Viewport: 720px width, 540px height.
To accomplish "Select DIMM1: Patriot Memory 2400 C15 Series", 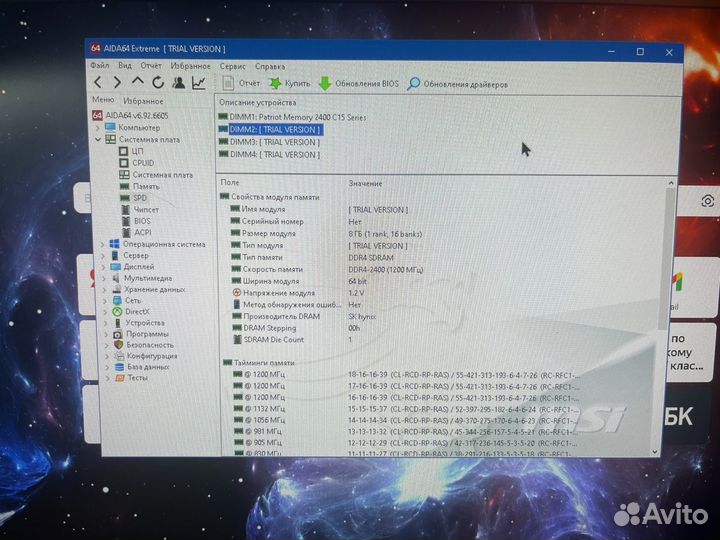I will pos(292,117).
